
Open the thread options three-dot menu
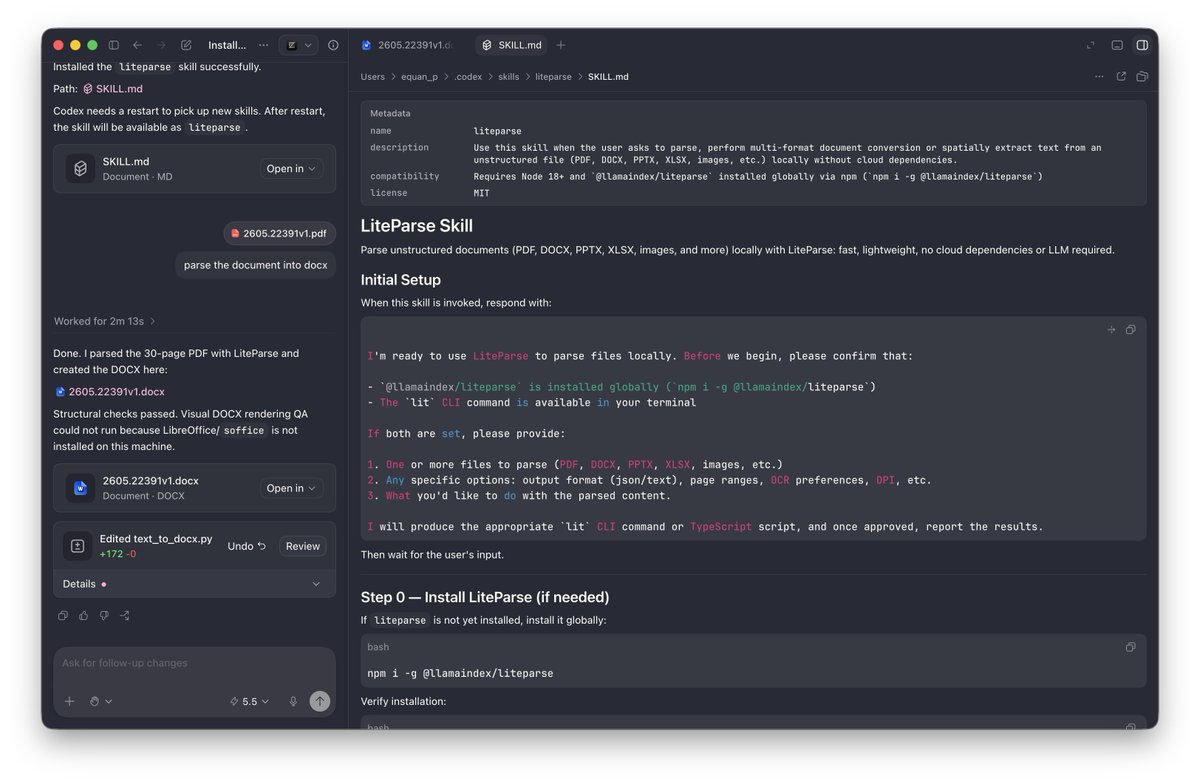tap(264, 45)
